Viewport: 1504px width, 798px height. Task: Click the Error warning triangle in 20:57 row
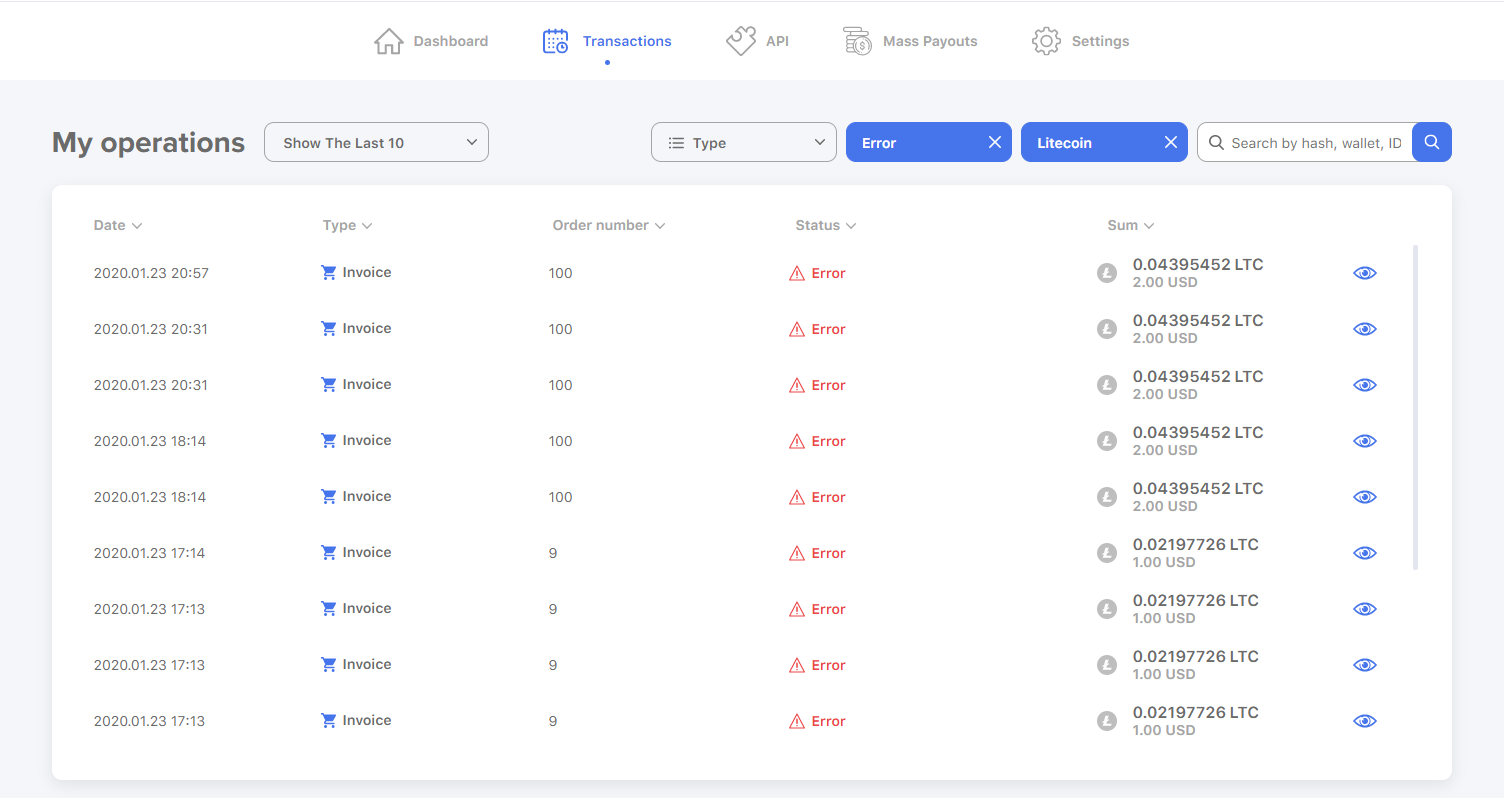pos(797,273)
